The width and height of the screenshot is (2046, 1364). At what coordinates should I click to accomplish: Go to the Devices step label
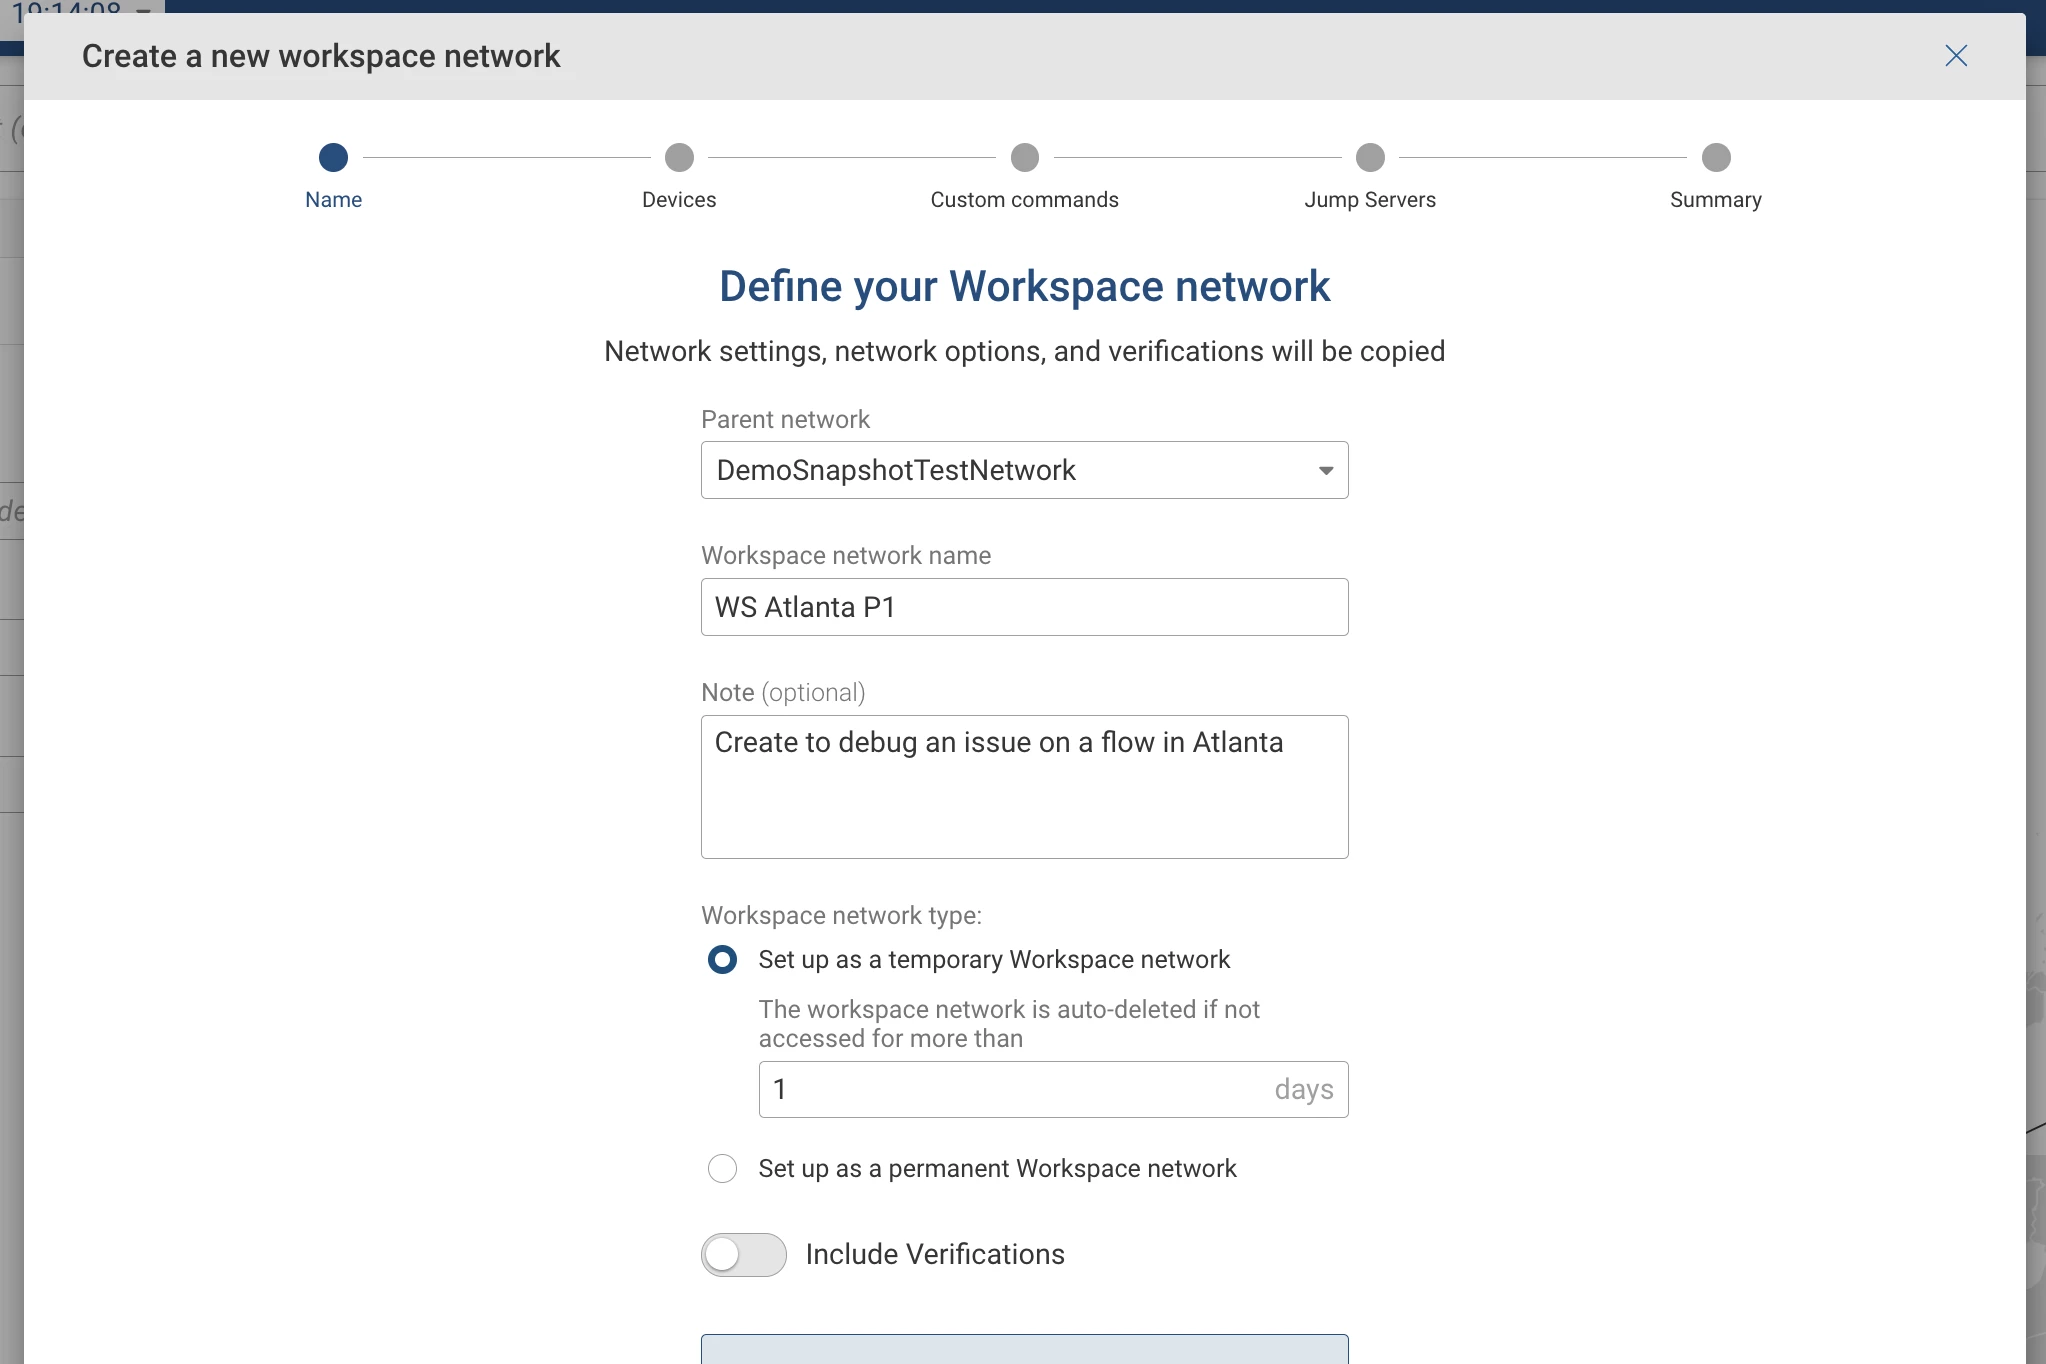(x=679, y=200)
